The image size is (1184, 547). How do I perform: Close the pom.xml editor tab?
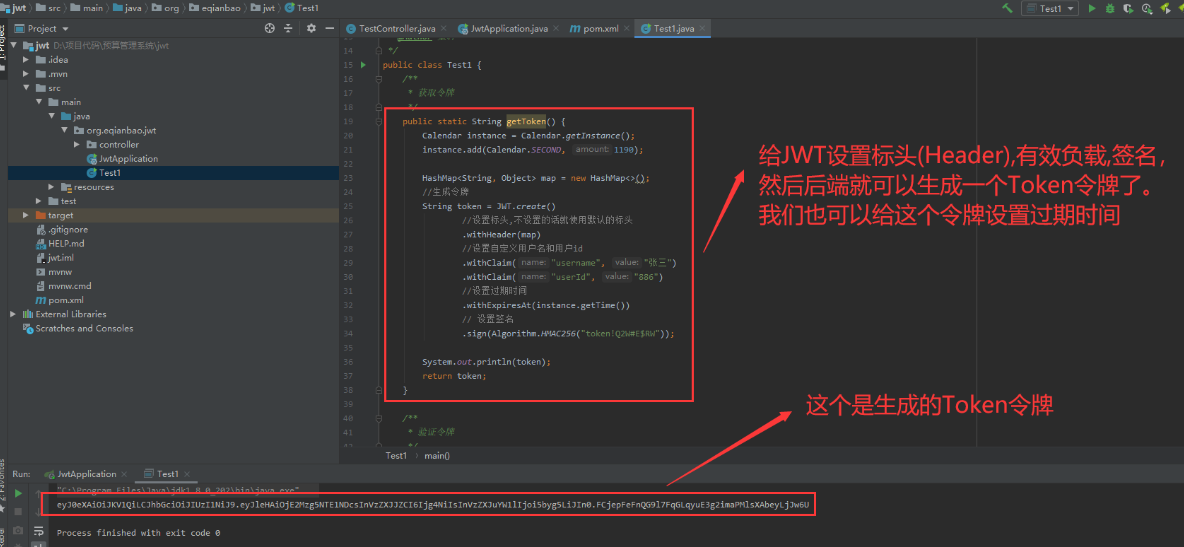click(627, 29)
